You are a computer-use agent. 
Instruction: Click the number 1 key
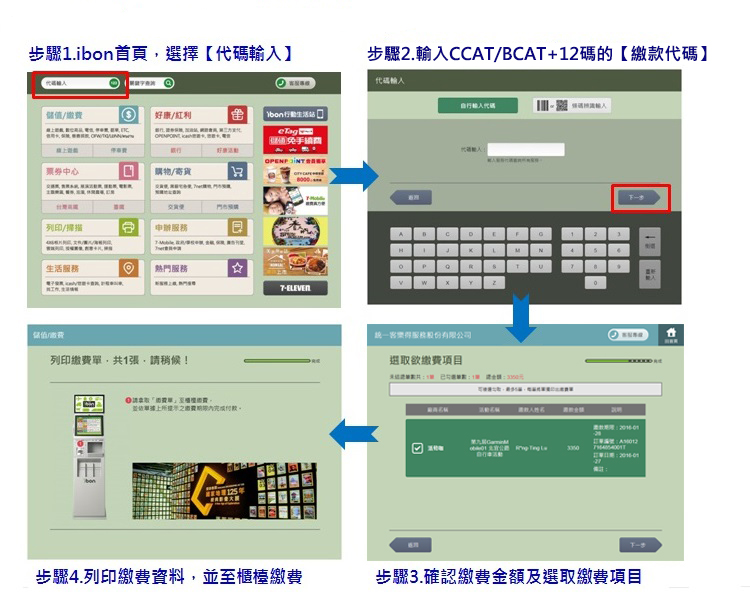click(x=572, y=234)
